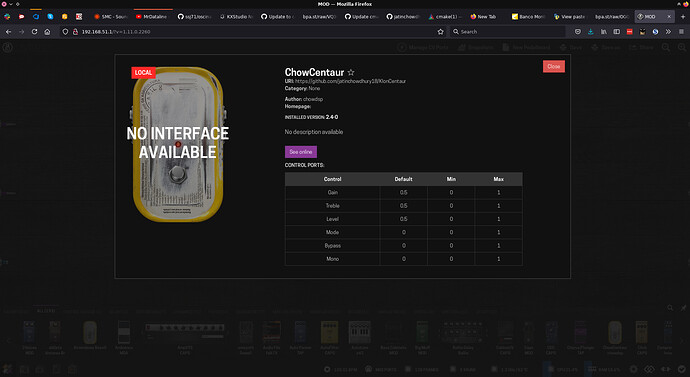Open the Firefox hamburger application menu
This screenshot has width=690, height=377.
point(681,32)
